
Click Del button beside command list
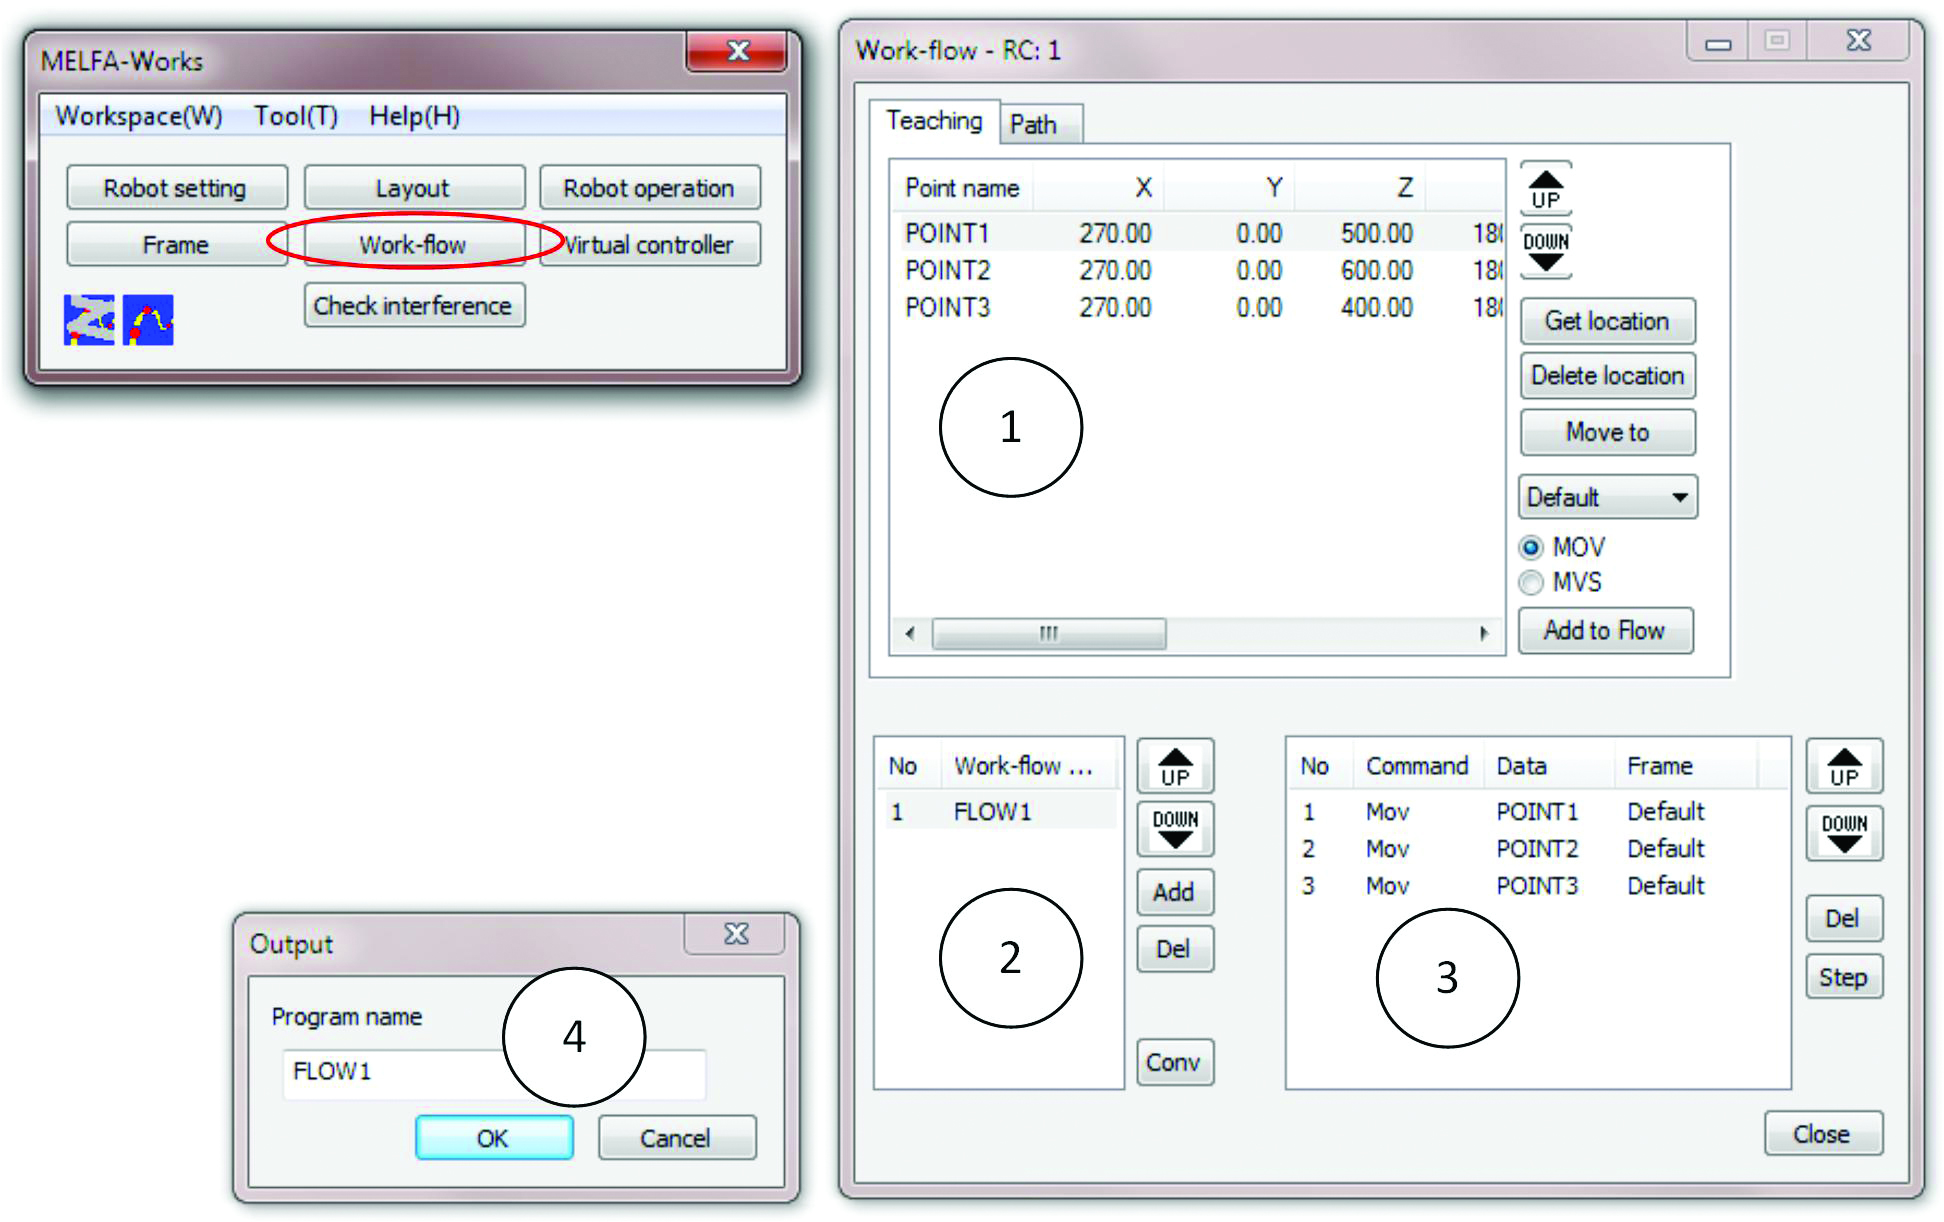tap(1844, 918)
